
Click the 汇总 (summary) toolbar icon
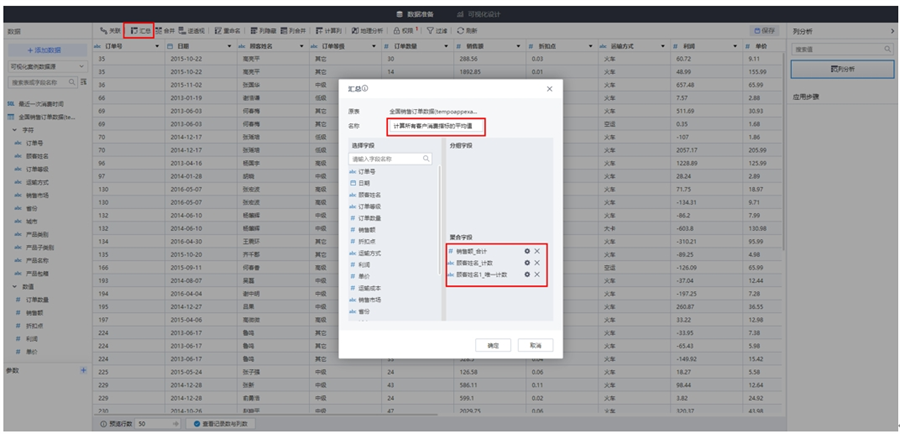coord(139,31)
